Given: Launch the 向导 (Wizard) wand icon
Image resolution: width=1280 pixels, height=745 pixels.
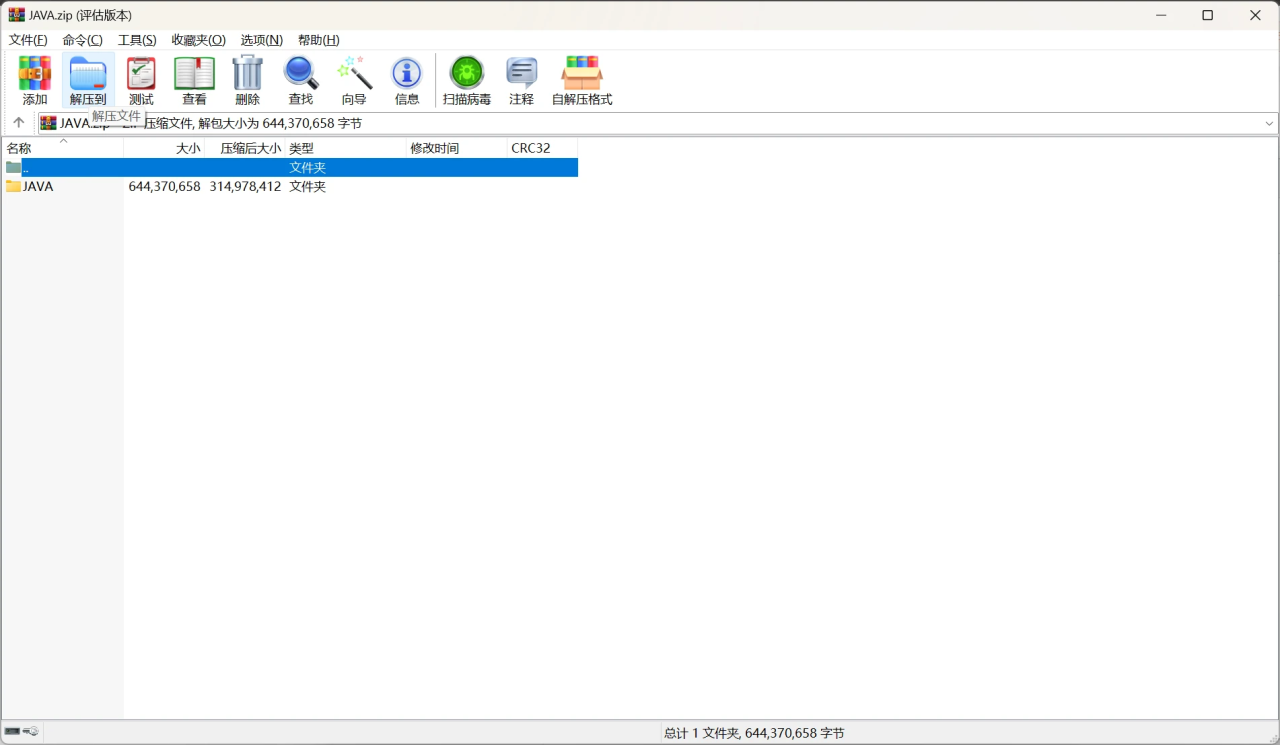Looking at the screenshot, I should 354,80.
